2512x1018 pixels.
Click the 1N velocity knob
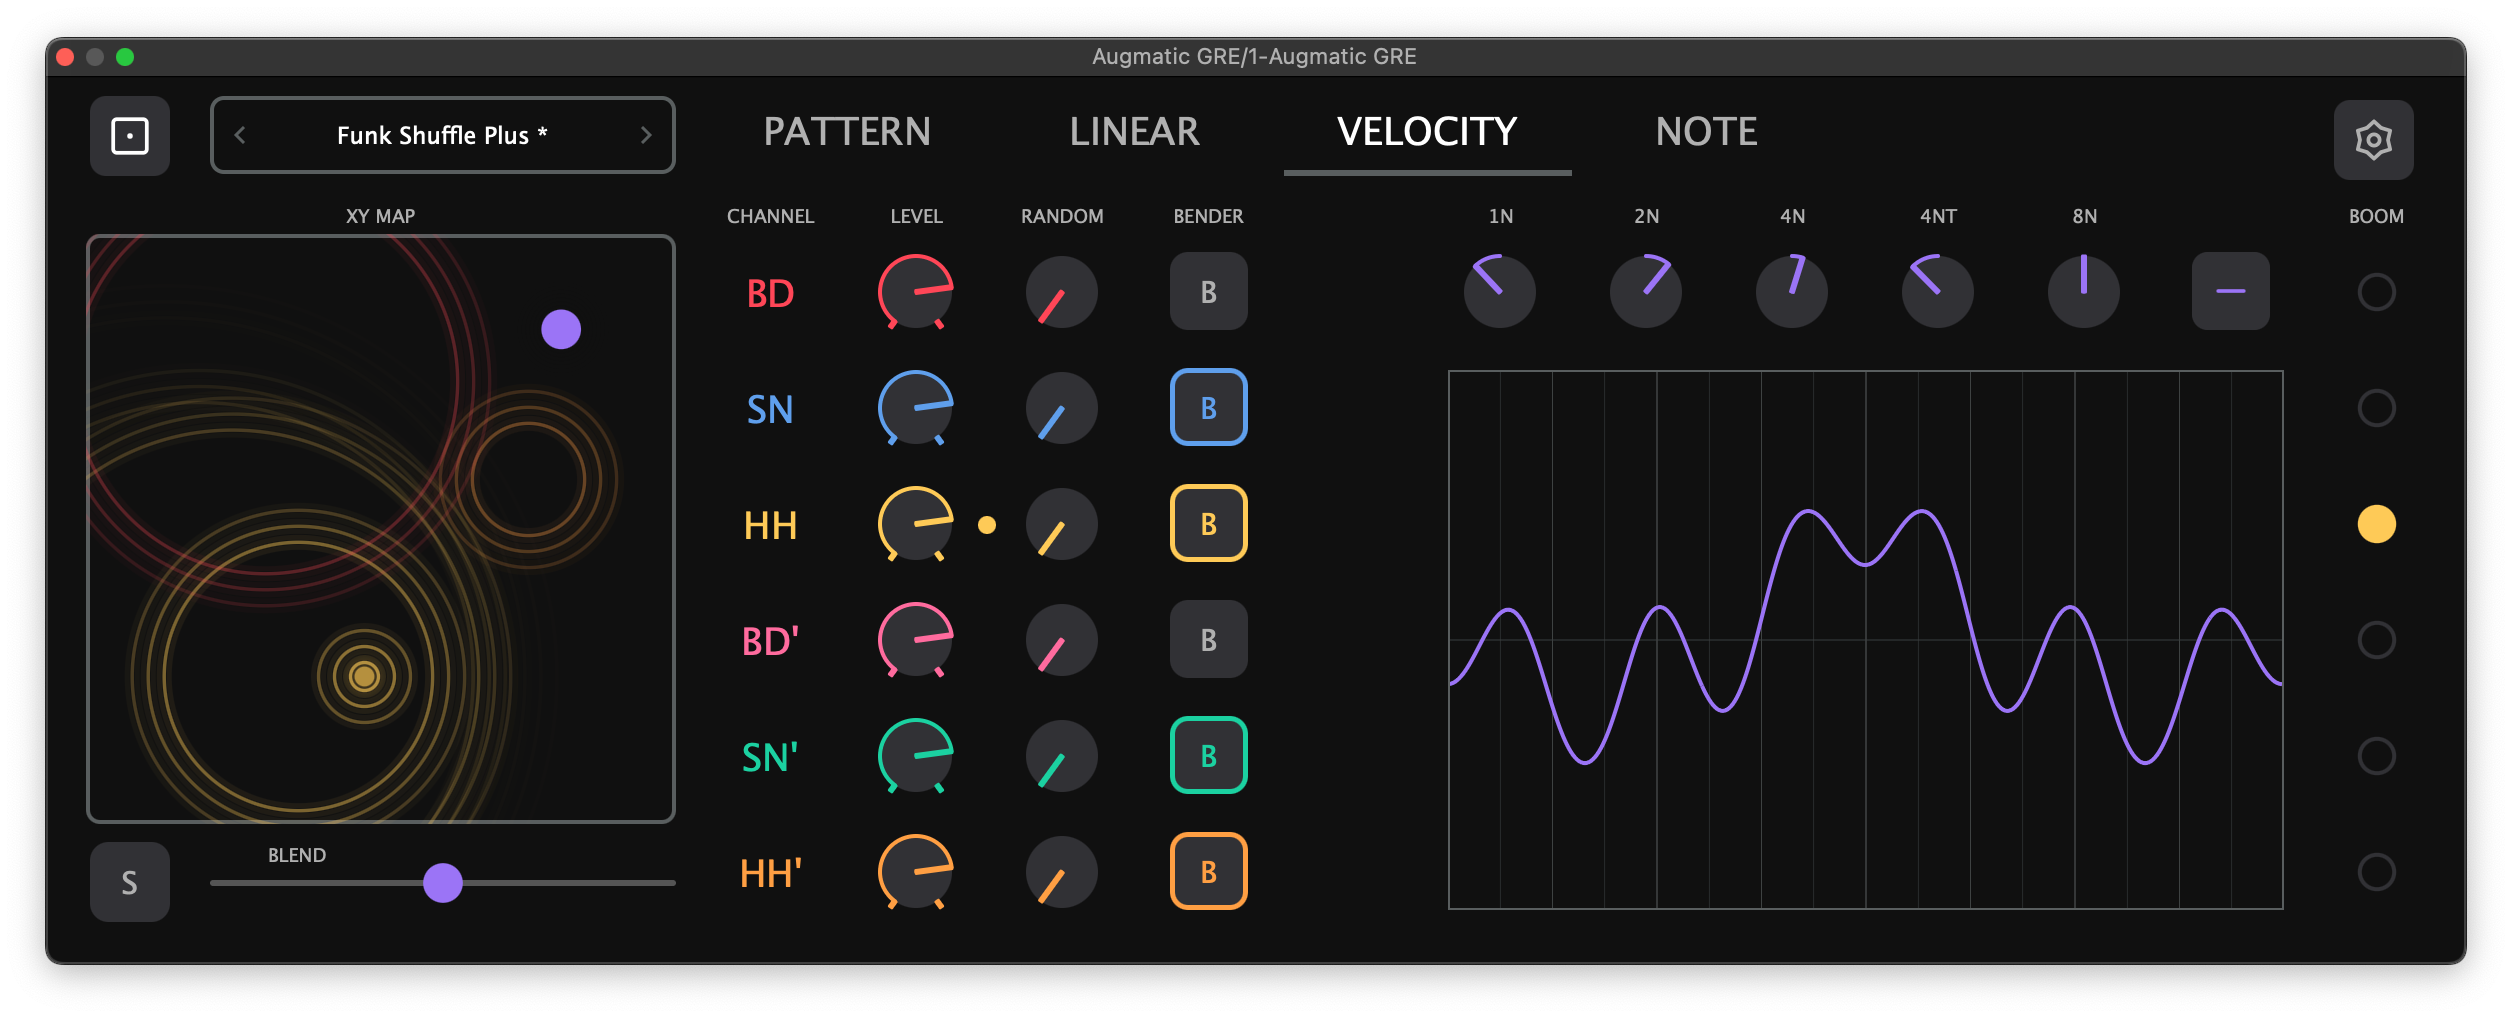(1499, 291)
